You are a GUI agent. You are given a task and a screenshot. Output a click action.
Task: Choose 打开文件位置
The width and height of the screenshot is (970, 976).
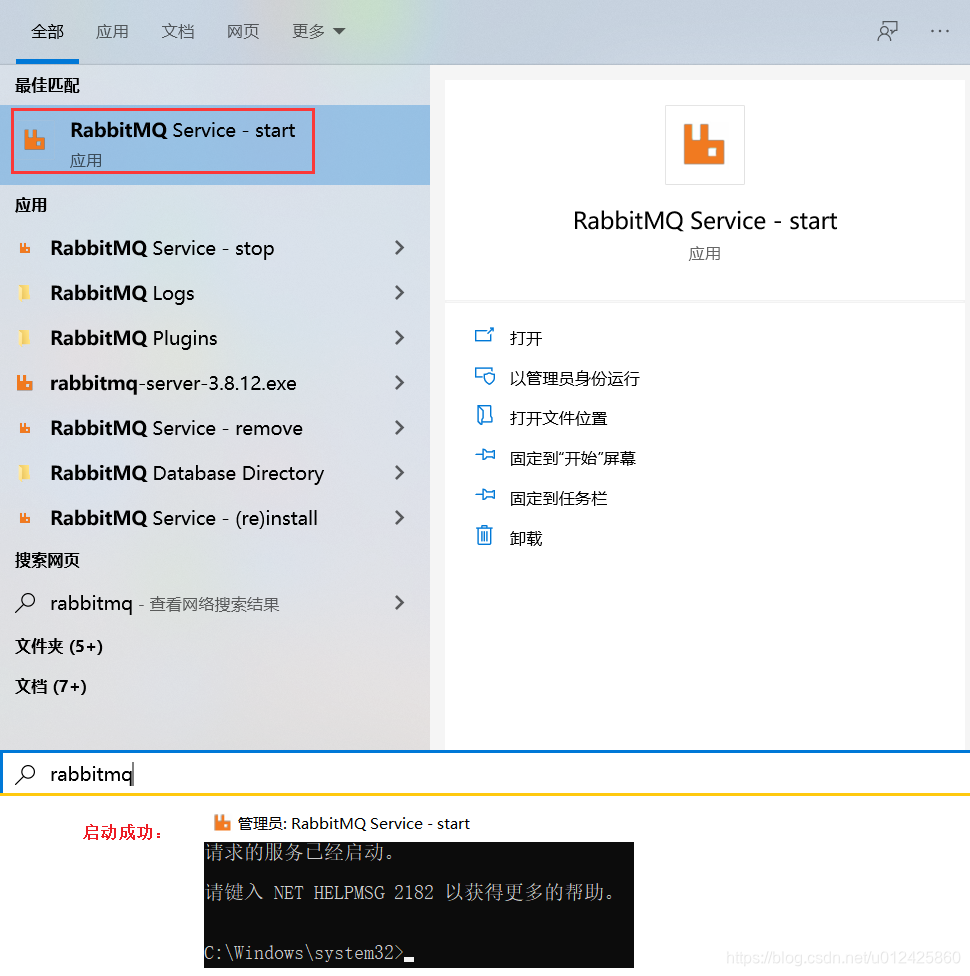(558, 418)
